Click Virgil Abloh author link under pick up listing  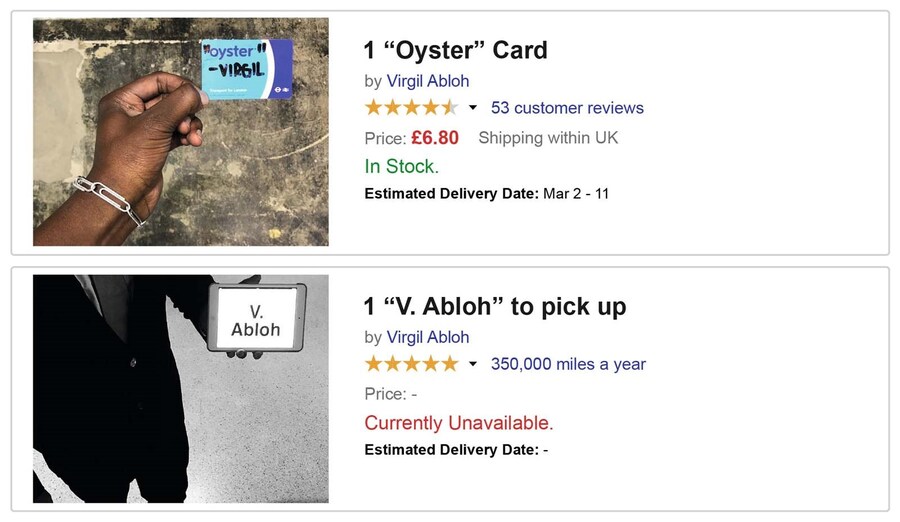tap(427, 337)
